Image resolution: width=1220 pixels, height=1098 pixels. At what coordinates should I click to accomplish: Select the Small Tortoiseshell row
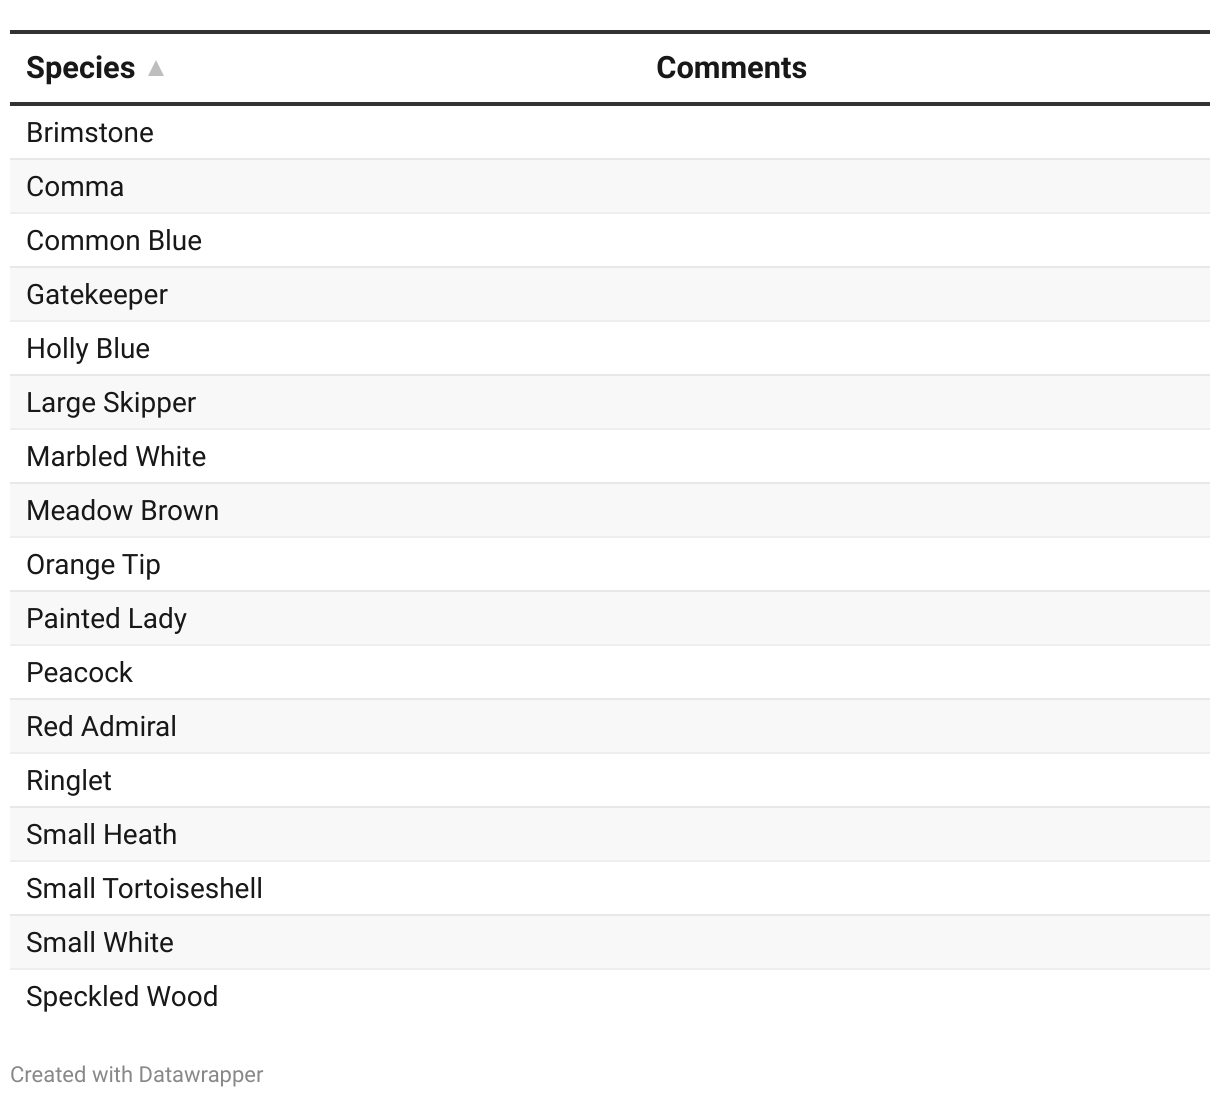(144, 889)
